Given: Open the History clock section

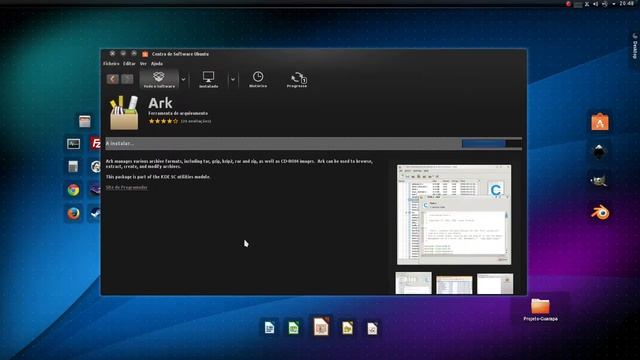Looking at the screenshot, I should tap(258, 79).
